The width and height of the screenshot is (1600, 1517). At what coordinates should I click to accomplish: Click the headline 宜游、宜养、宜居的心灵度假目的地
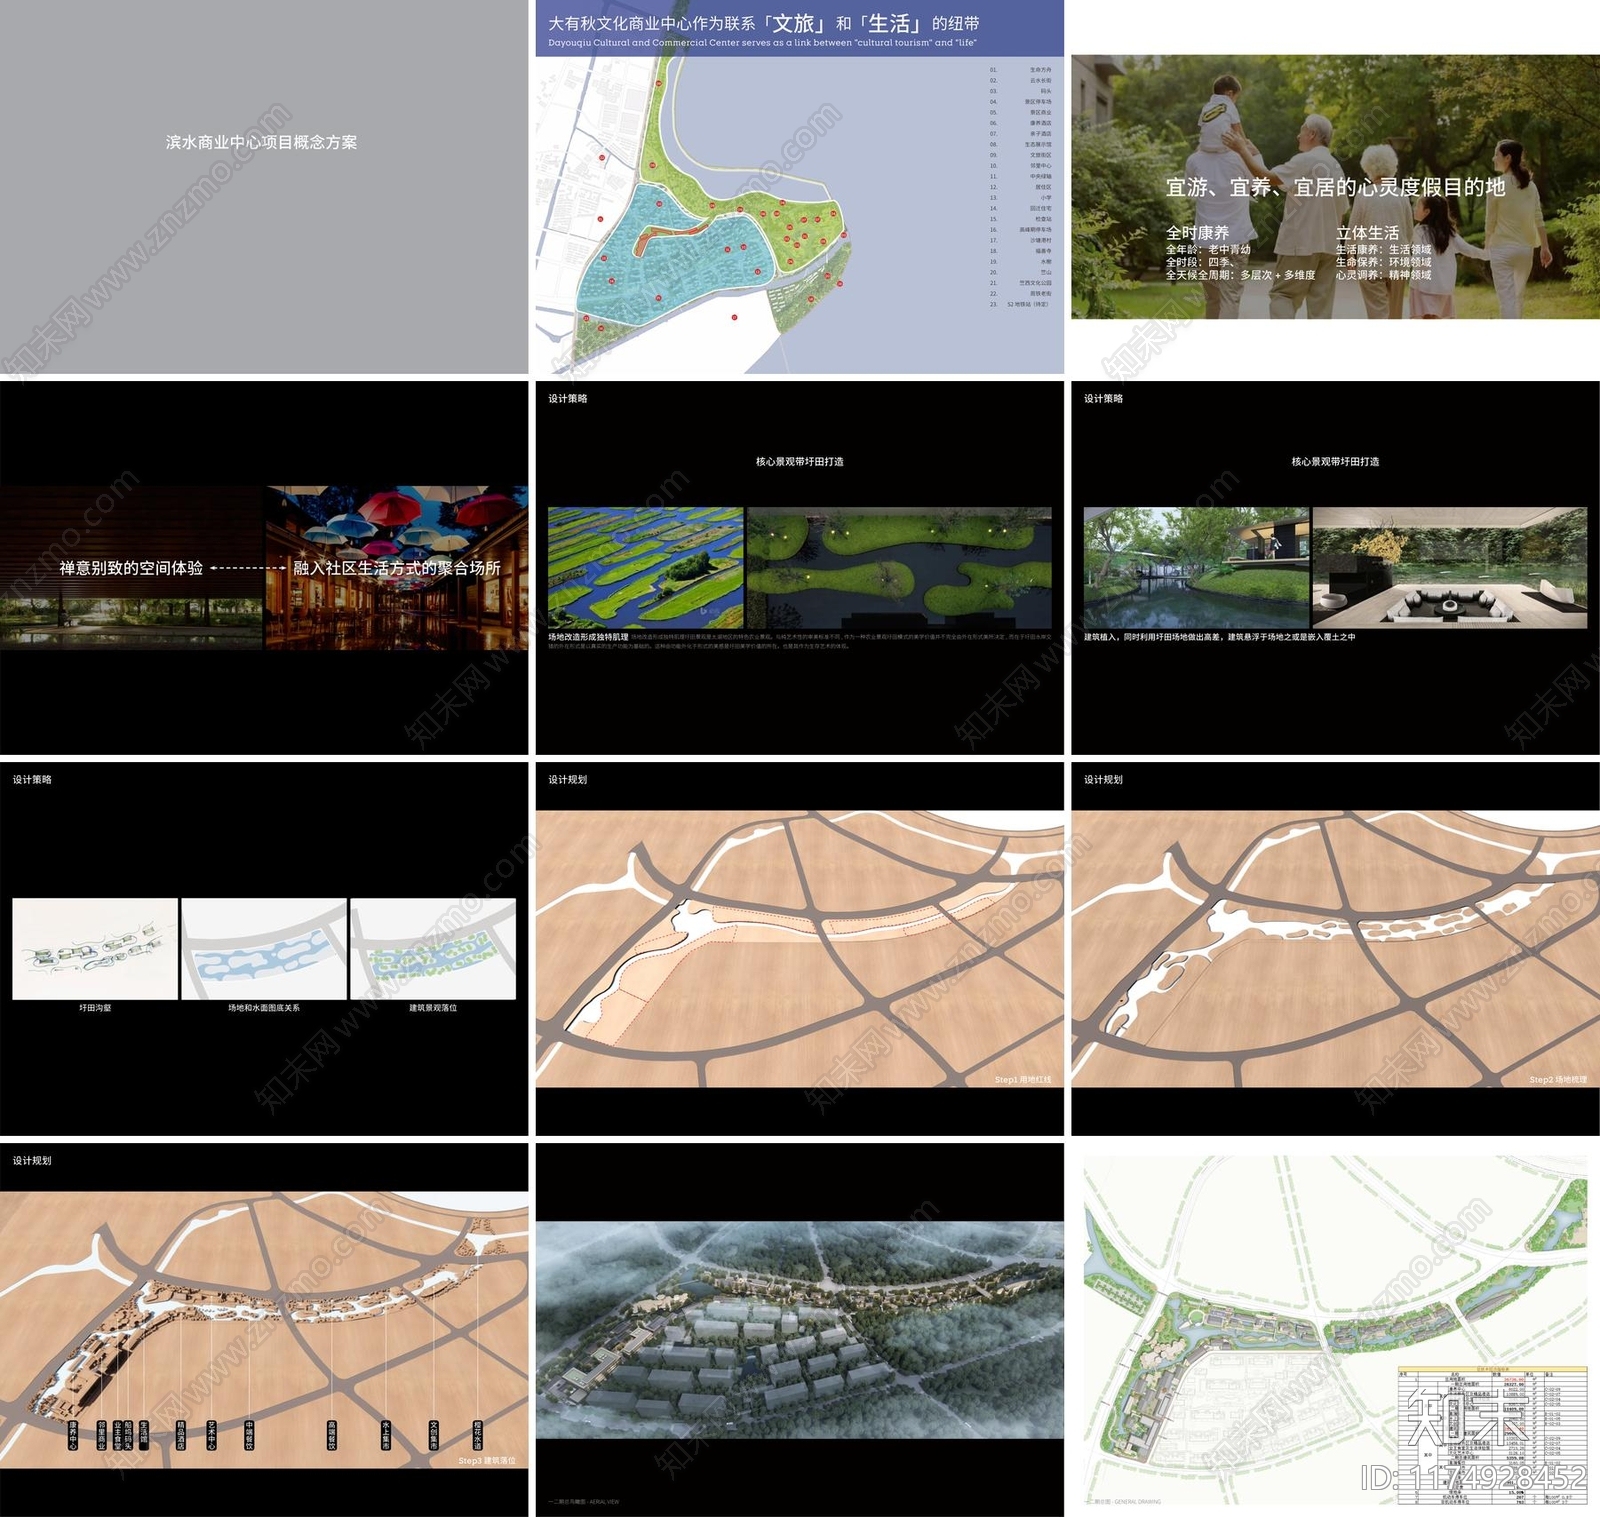tap(1335, 187)
